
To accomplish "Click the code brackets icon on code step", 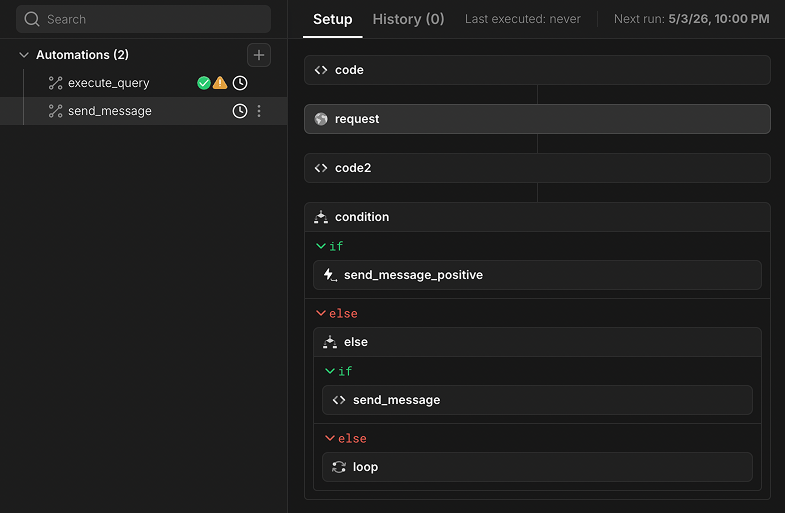I will tap(321, 70).
